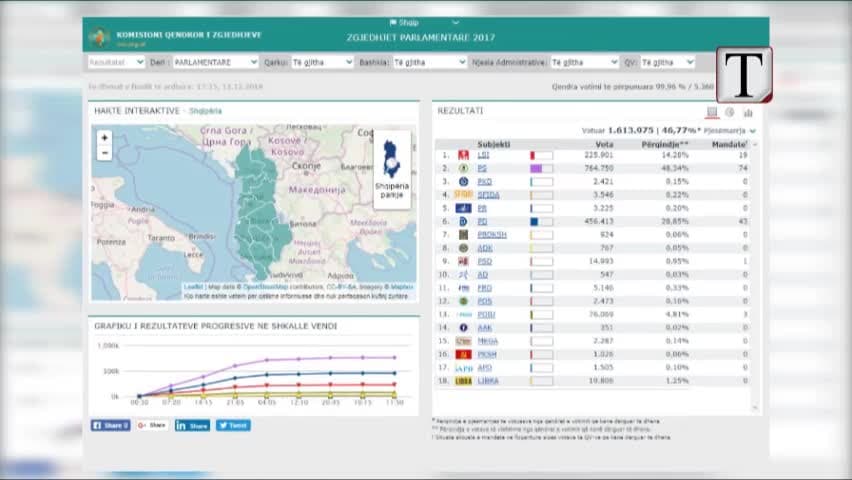This screenshot has width=852, height=480.
Task: Click the MEGA party logo
Action: pyautogui.click(x=463, y=341)
